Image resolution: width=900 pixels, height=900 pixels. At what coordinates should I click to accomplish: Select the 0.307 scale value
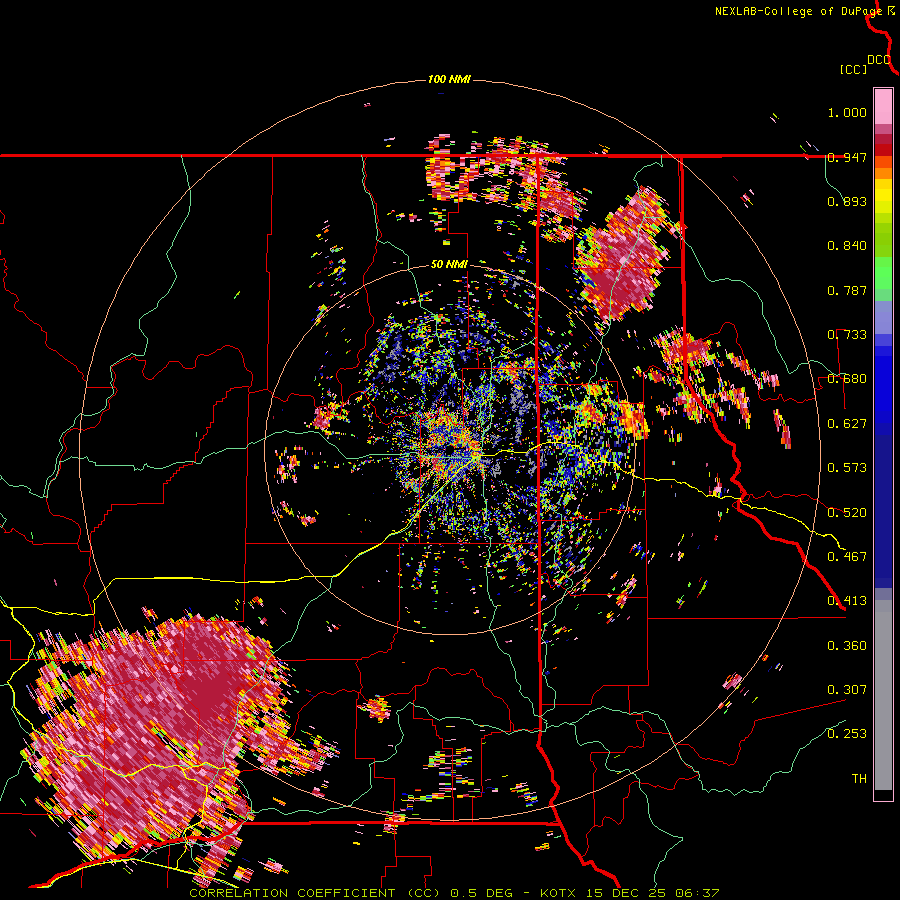[x=847, y=689]
